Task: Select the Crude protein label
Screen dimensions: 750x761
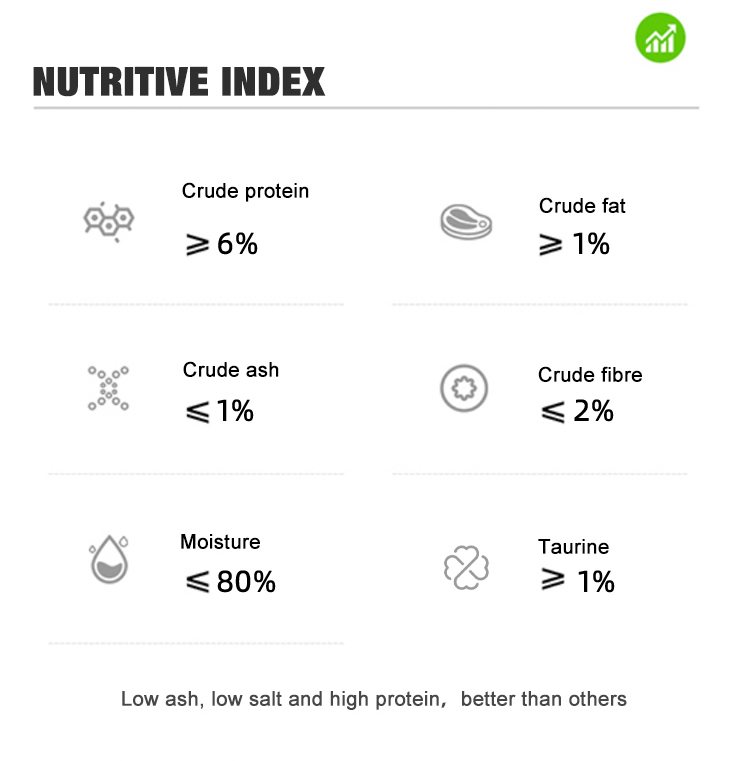Action: click(245, 191)
